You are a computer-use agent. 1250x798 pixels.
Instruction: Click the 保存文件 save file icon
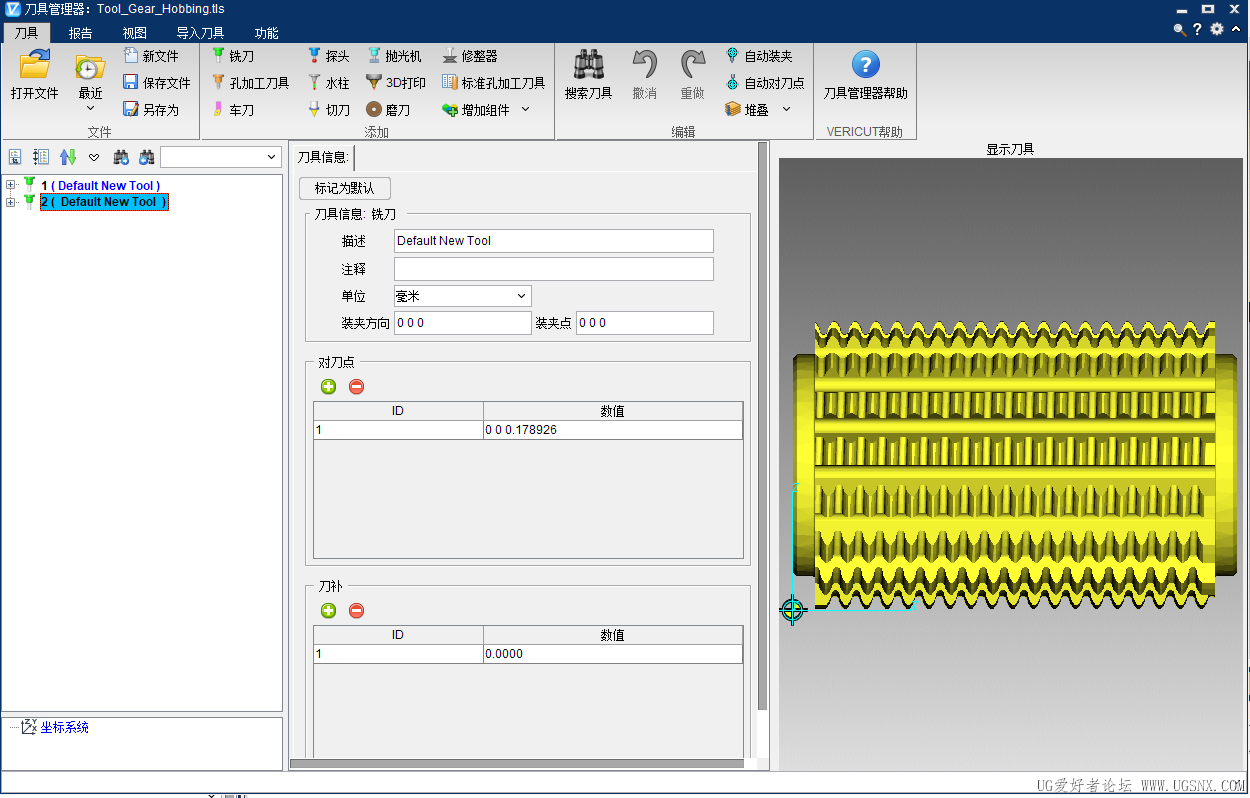tap(131, 83)
